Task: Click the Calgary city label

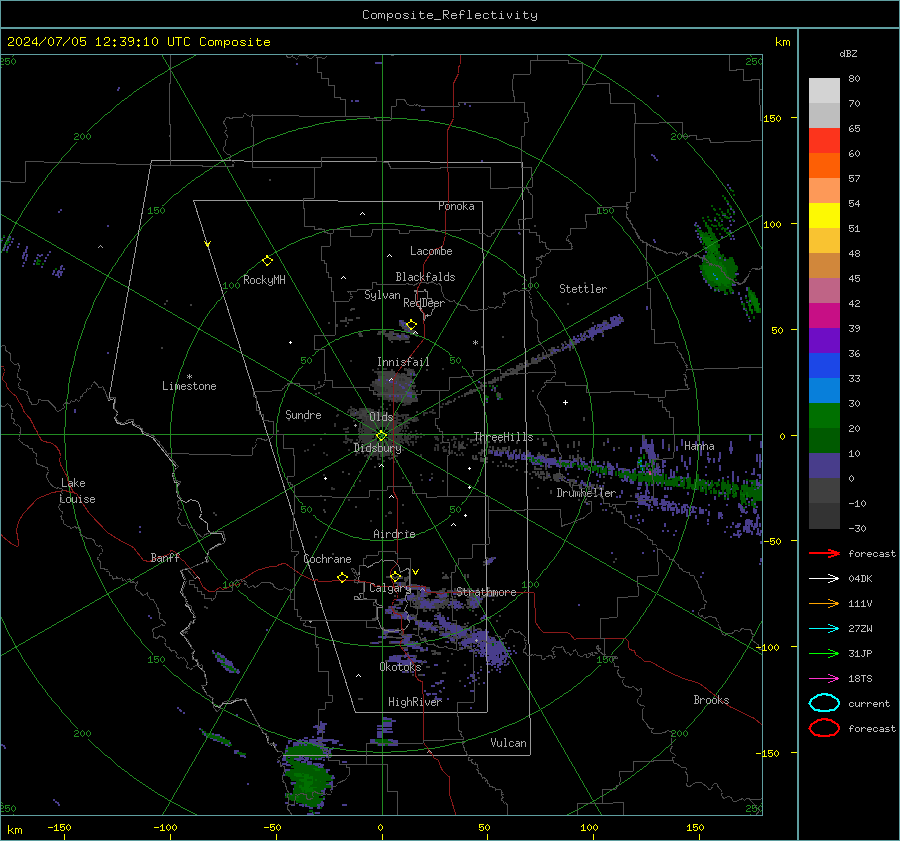Action: click(390, 588)
